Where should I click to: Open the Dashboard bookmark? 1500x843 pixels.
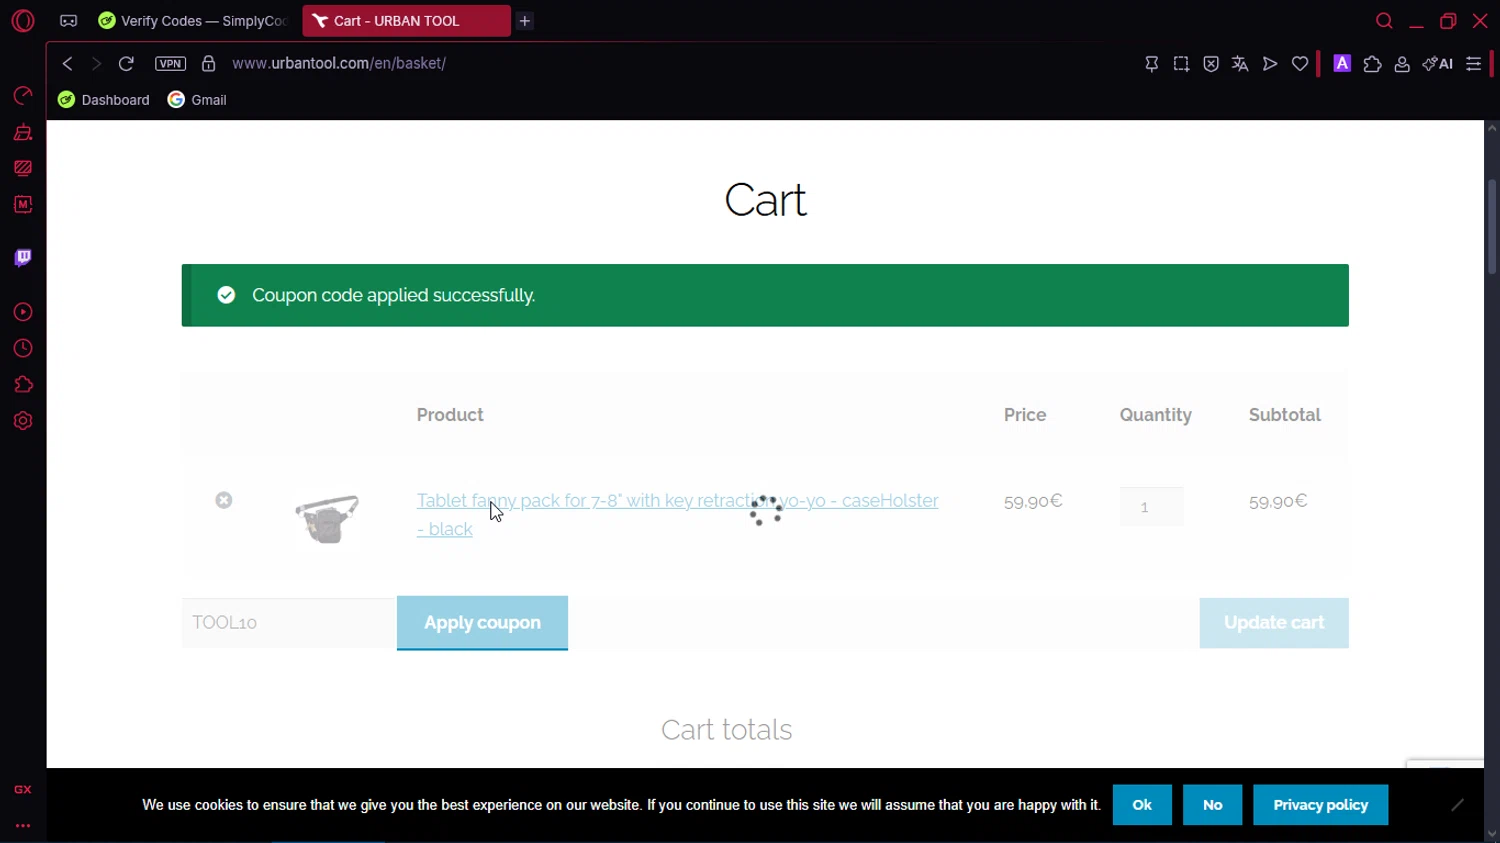point(104,100)
